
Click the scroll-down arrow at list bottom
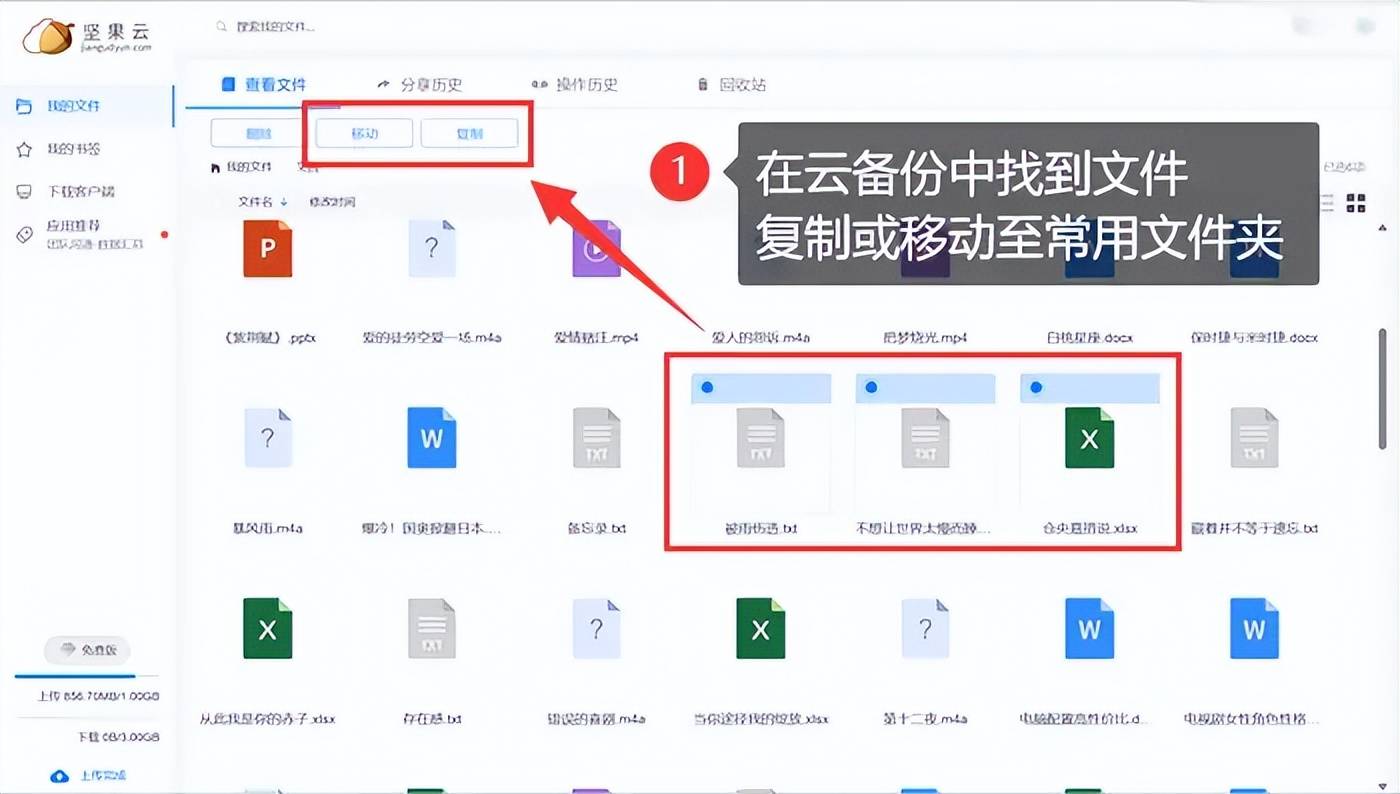[1384, 785]
